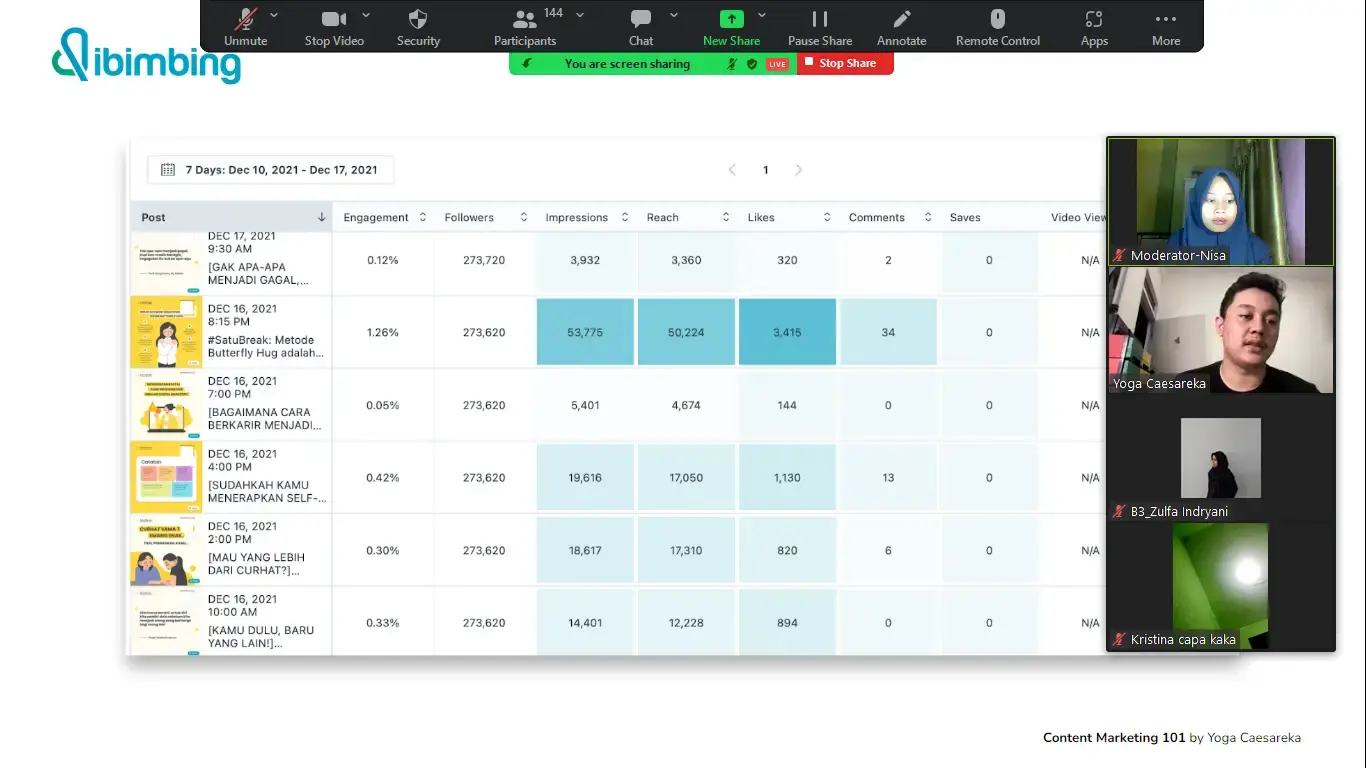
Task: Open the Participants panel icon
Action: click(x=524, y=19)
